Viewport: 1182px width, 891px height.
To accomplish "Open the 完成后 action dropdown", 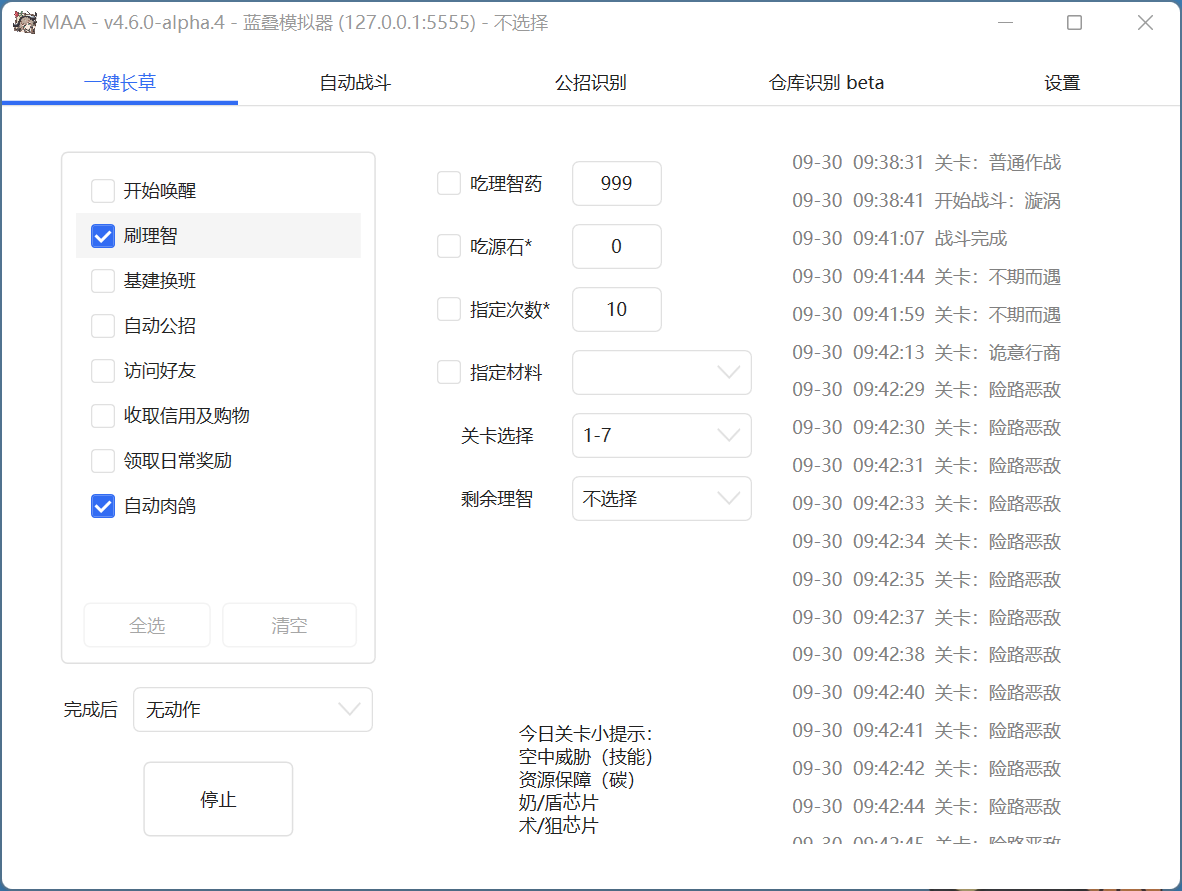I will click(252, 709).
